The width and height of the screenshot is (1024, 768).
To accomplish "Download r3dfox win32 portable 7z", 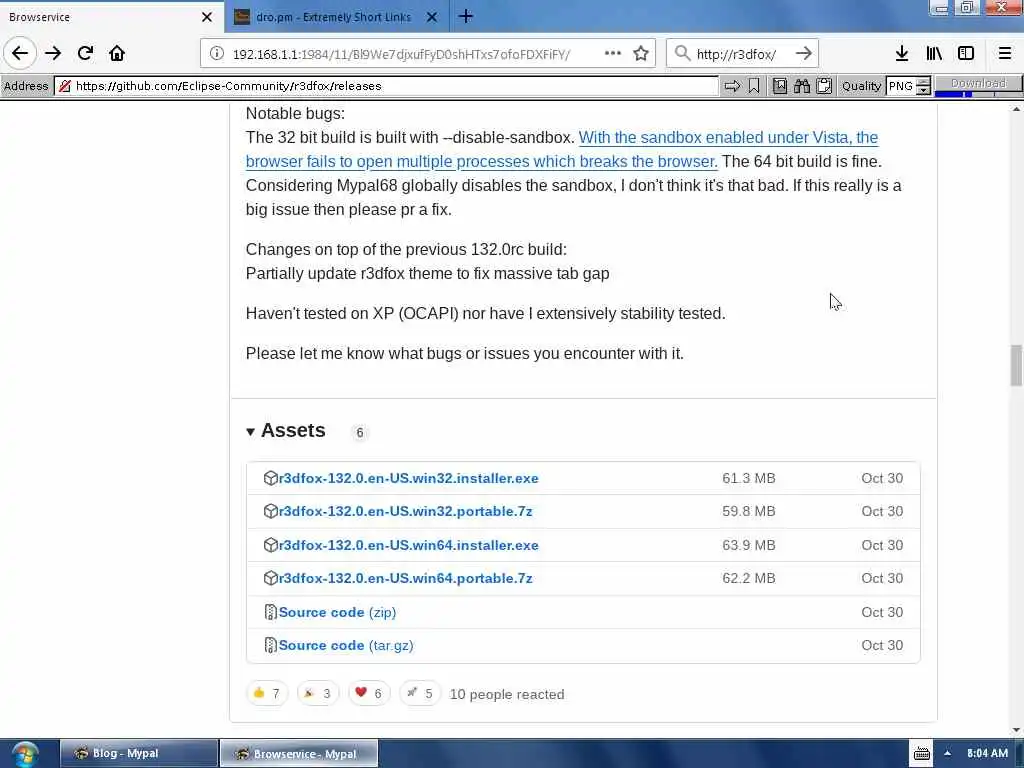I will click(x=405, y=511).
